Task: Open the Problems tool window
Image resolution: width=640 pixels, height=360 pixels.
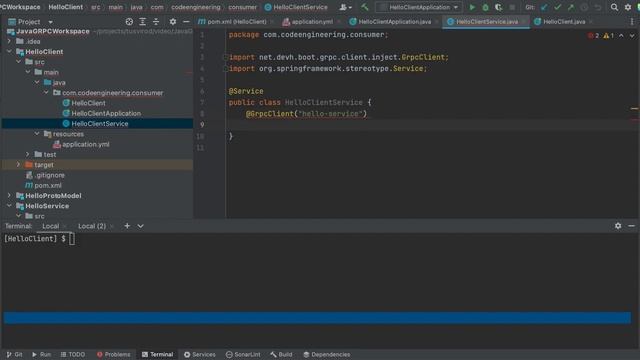Action: 113,354
